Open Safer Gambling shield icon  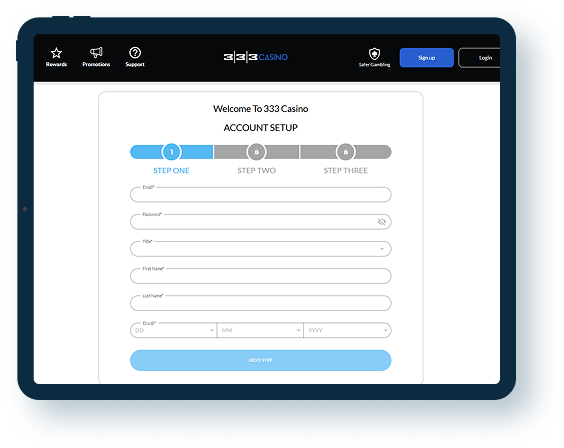374,54
